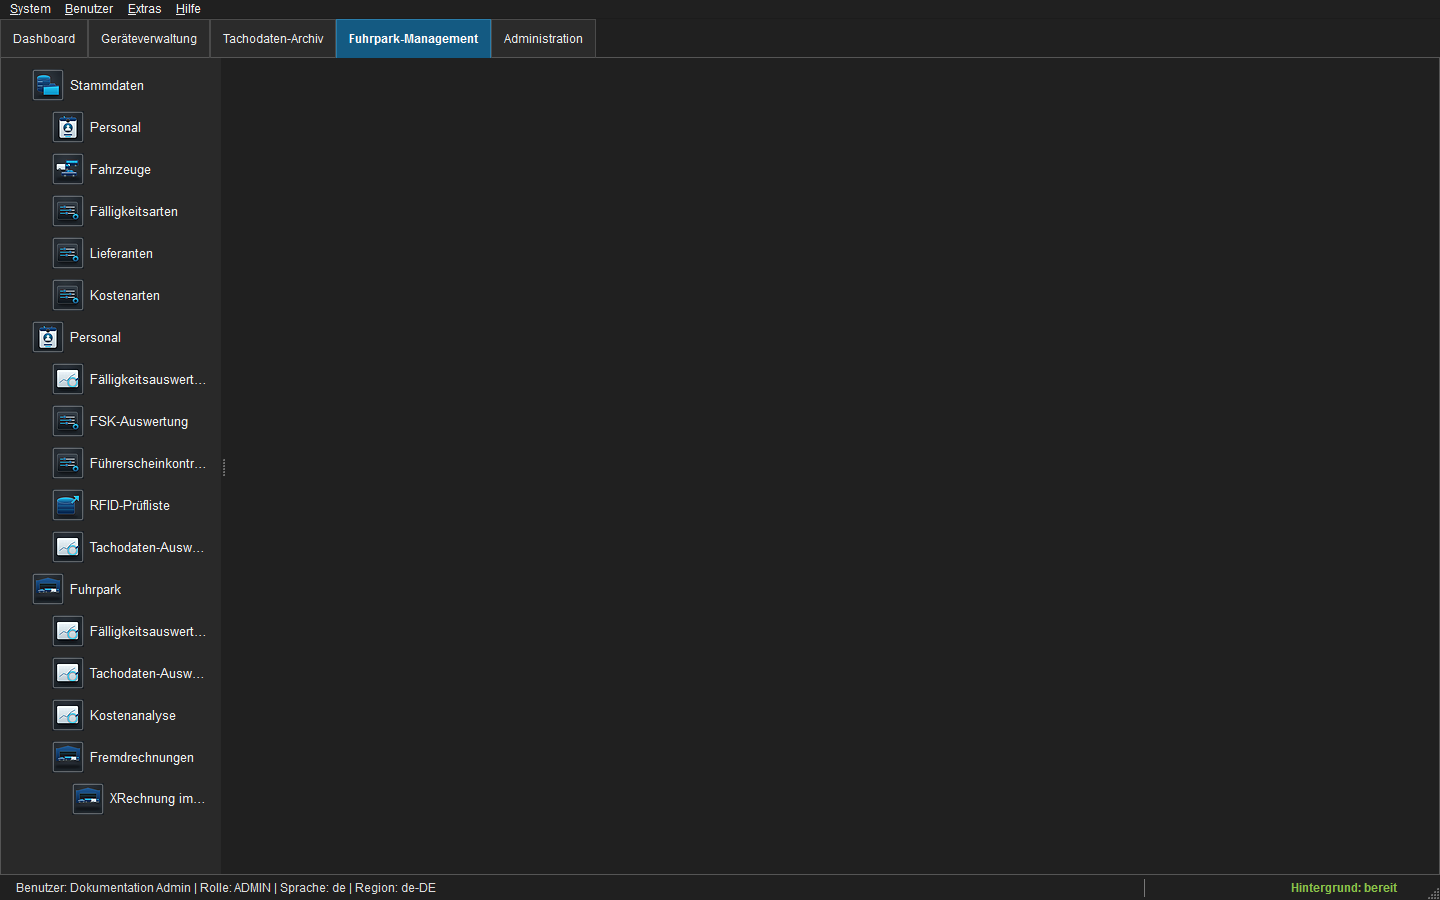The width and height of the screenshot is (1440, 900).
Task: Switch to the Tachodaten-Archiv tab
Action: (273, 39)
